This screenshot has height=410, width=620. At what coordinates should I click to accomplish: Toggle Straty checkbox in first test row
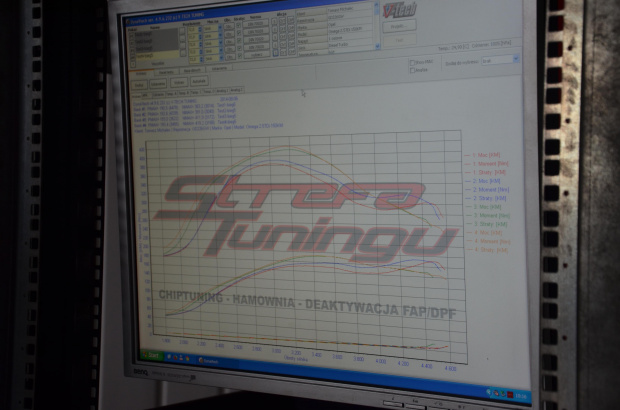click(x=239, y=25)
